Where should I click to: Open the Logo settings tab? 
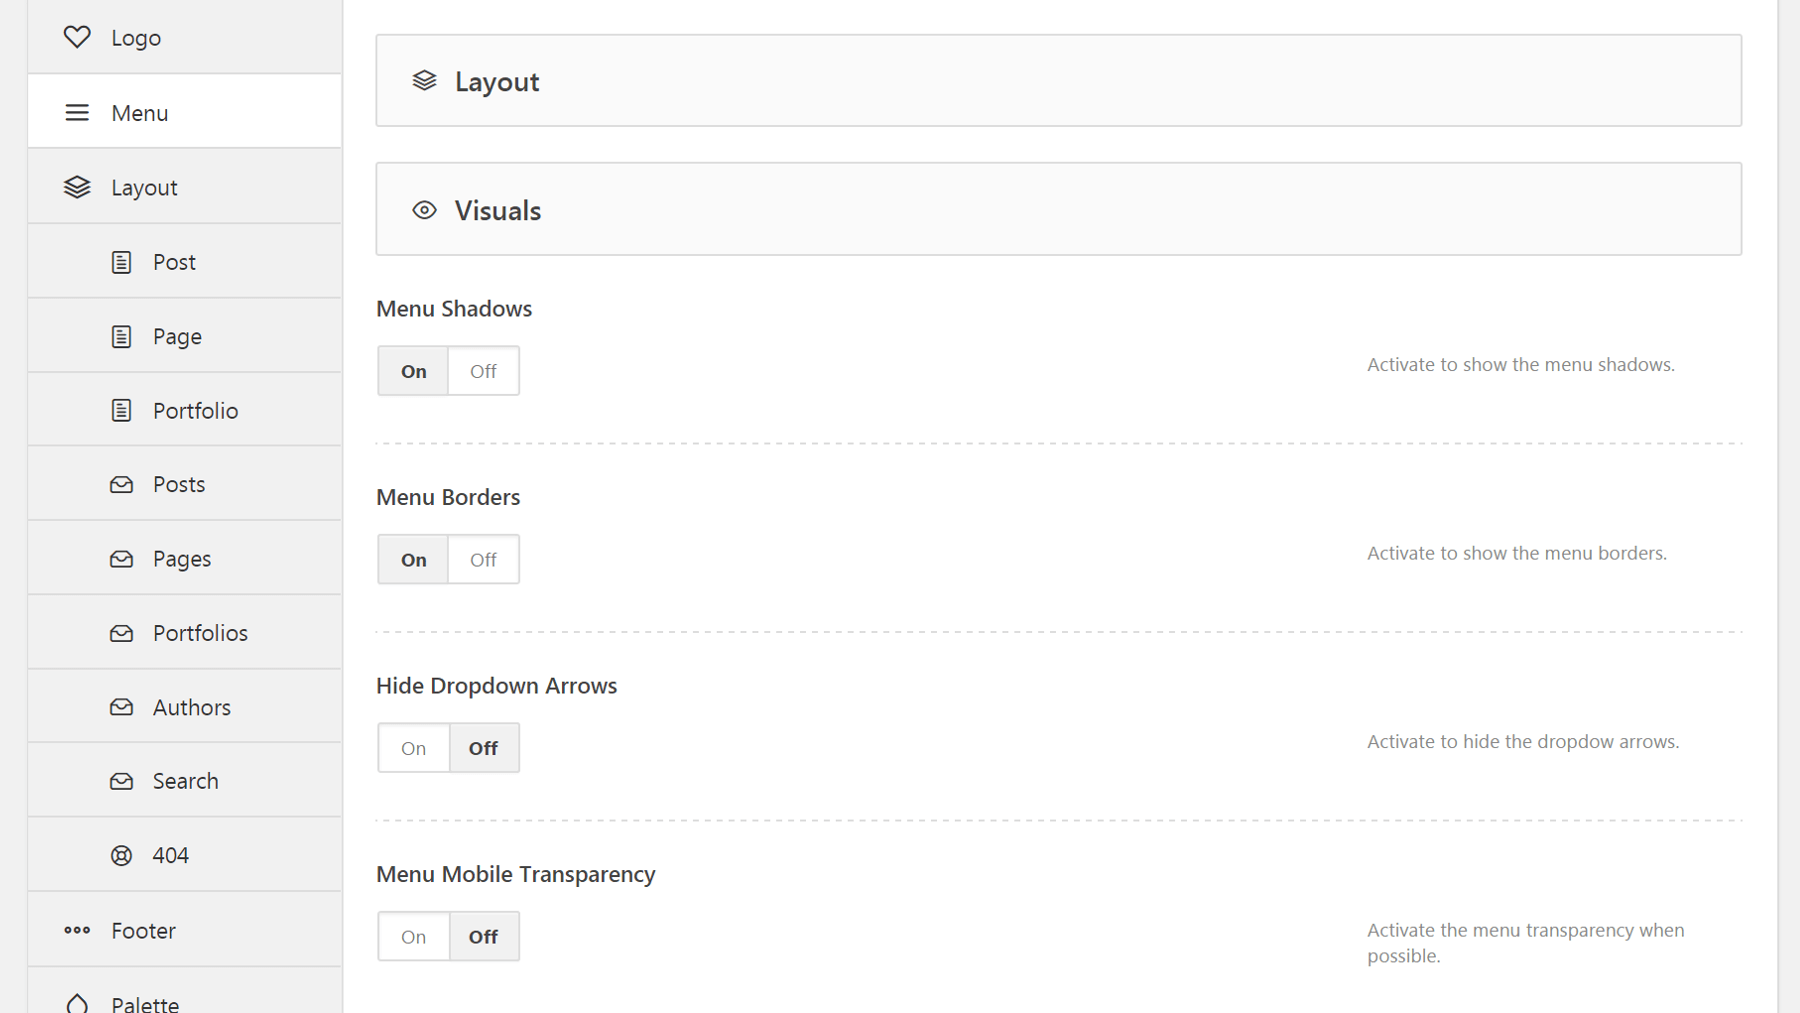185,37
